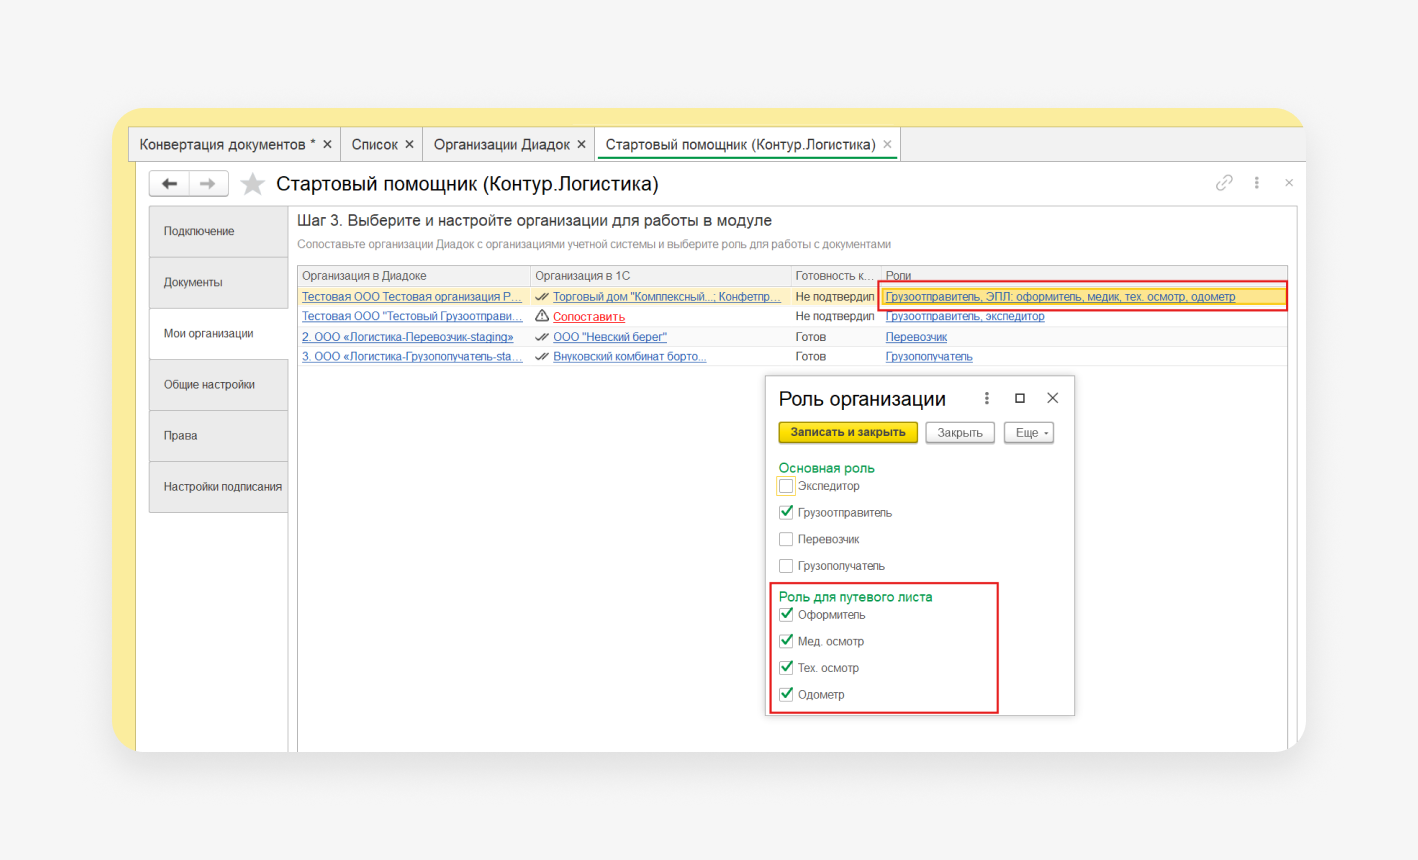This screenshot has width=1418, height=860.
Task: Open the Грузополучатель role link in table
Action: coord(929,357)
